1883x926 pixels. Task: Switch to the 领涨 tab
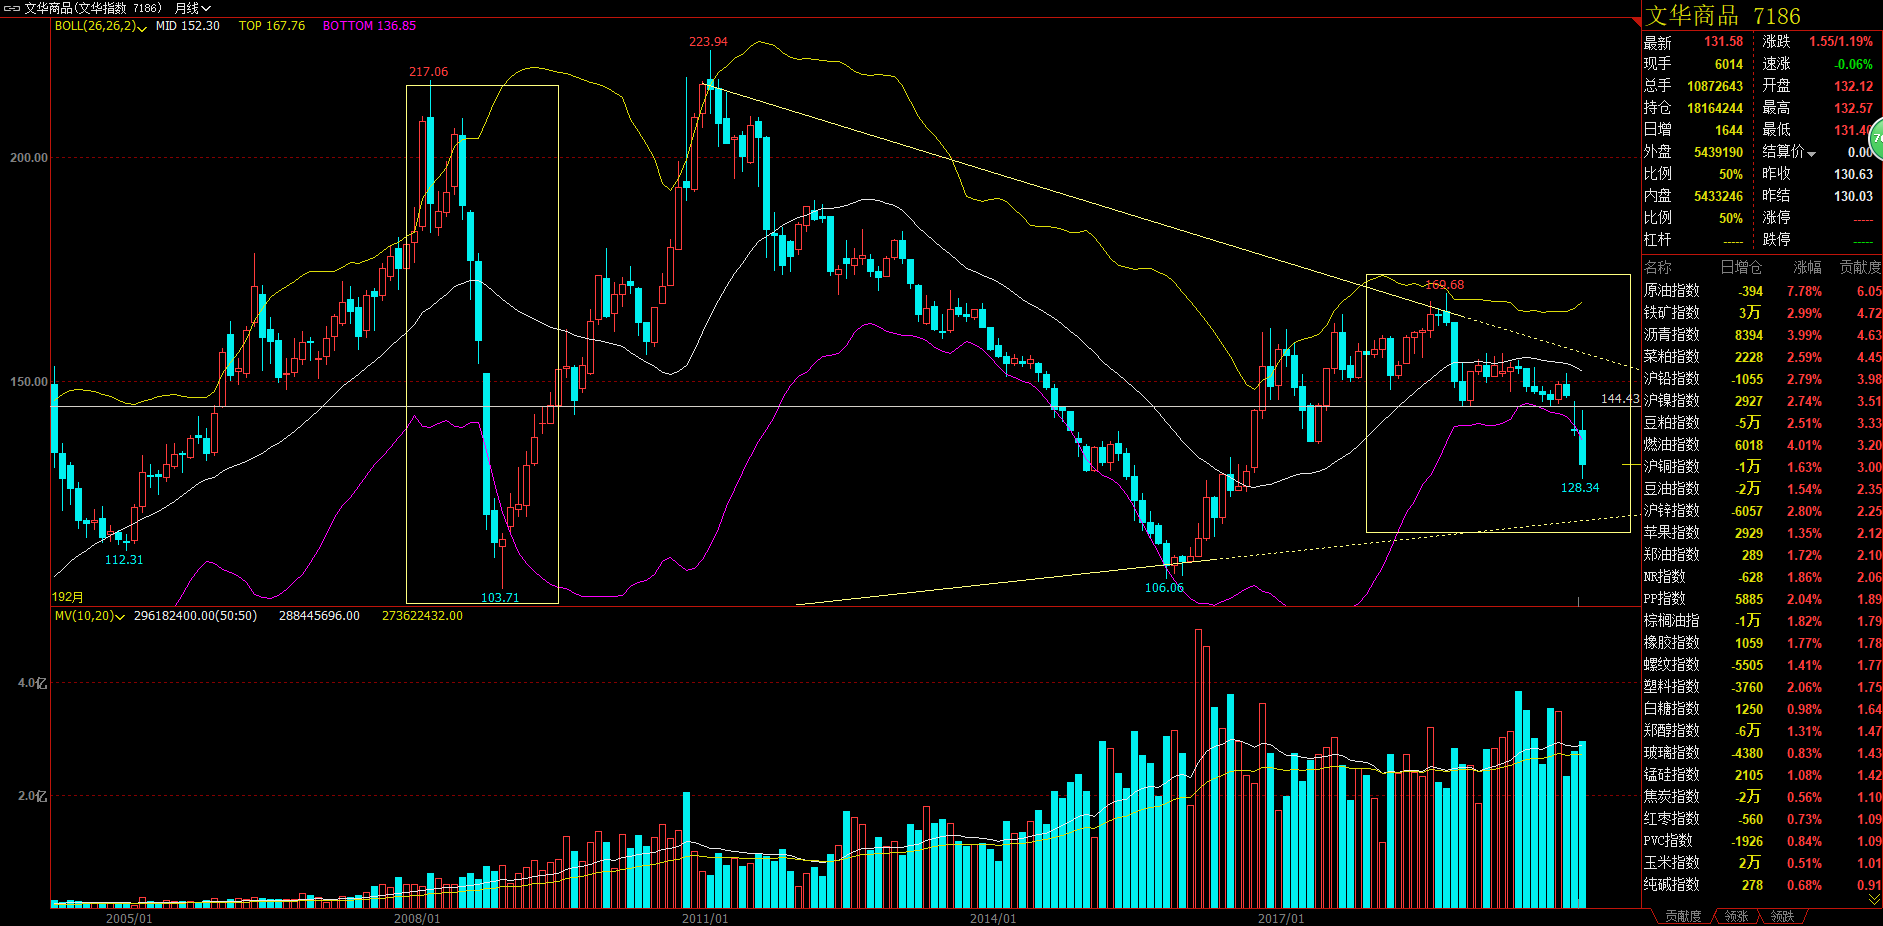tap(1736, 916)
